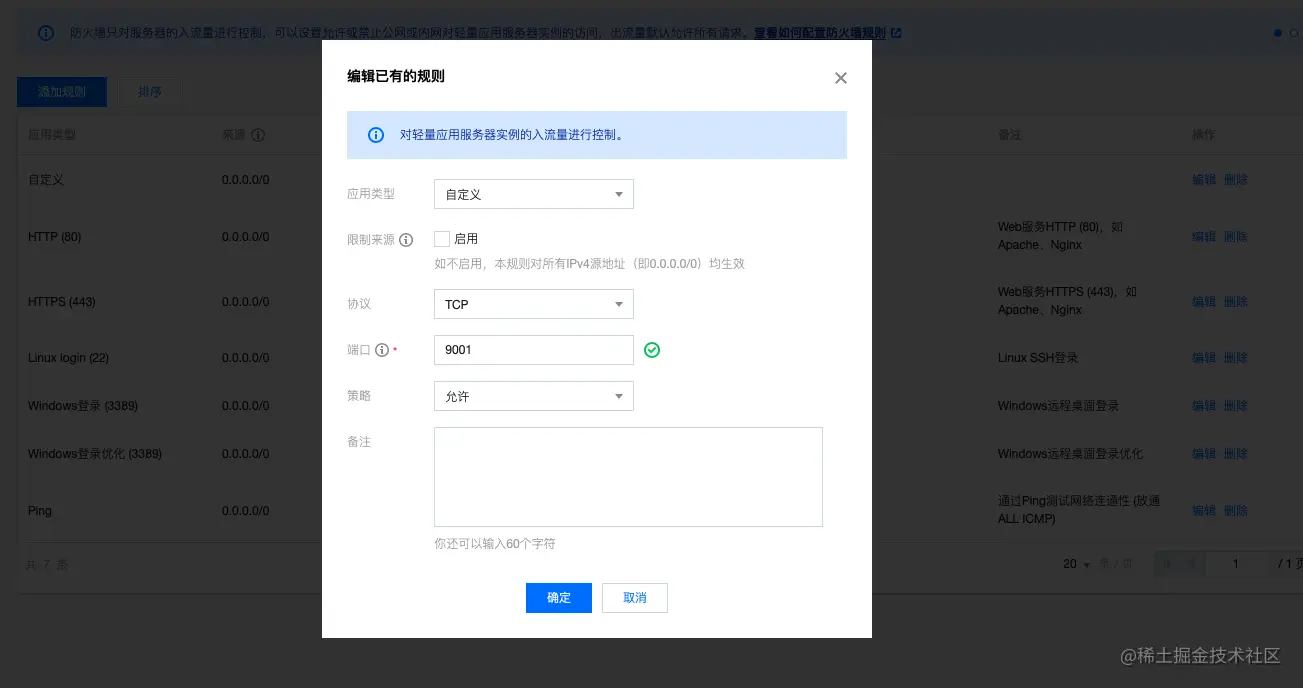This screenshot has height=688, width=1303.
Task: Click info icon beside 来源 column header
Action: tap(258, 134)
